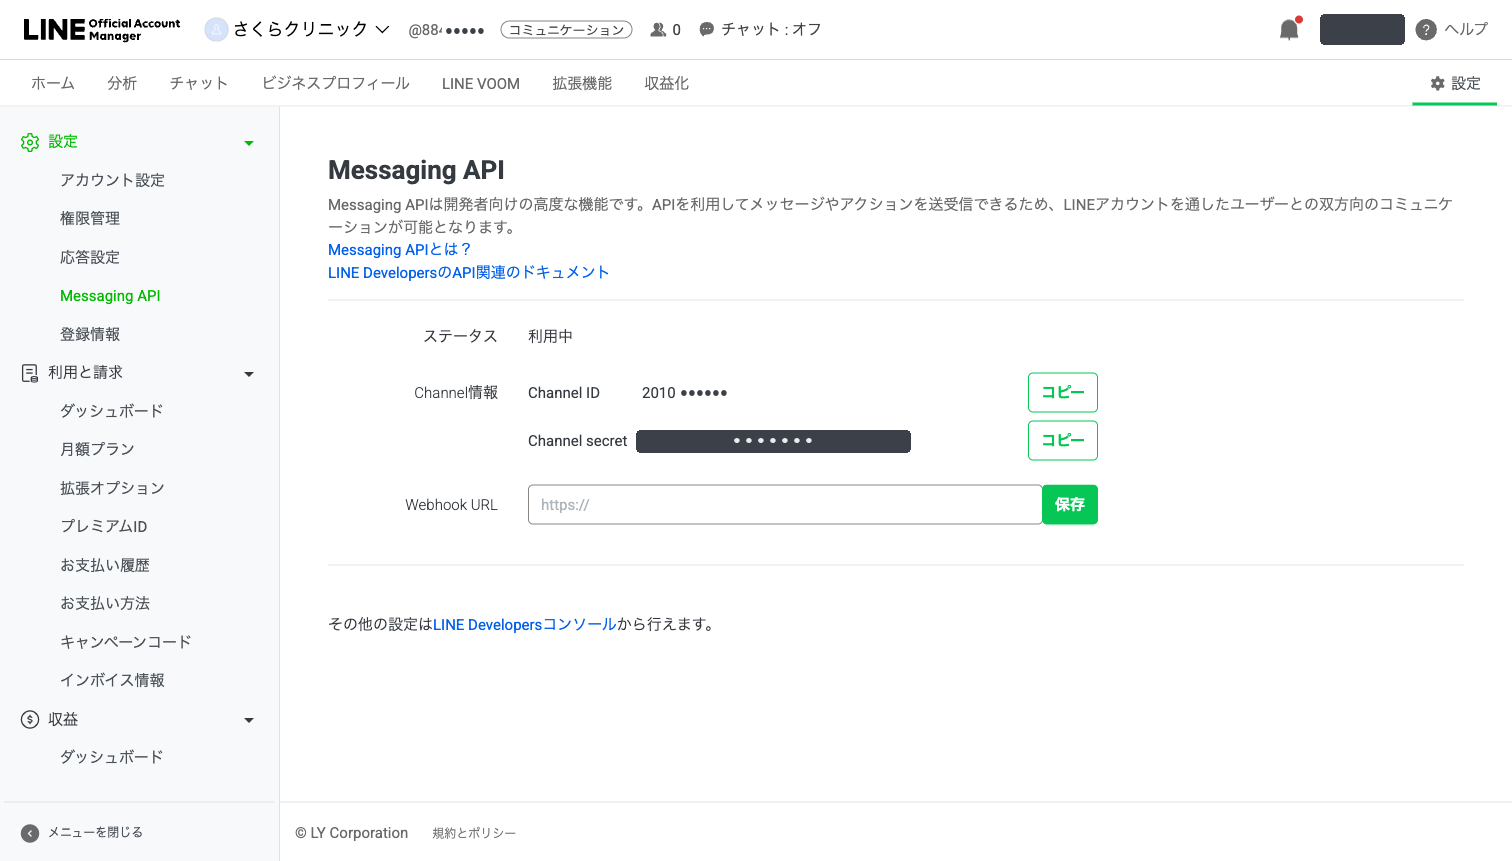Open 拡張オプション in the sidebar
The width and height of the screenshot is (1512, 861).
pyautogui.click(x=112, y=488)
